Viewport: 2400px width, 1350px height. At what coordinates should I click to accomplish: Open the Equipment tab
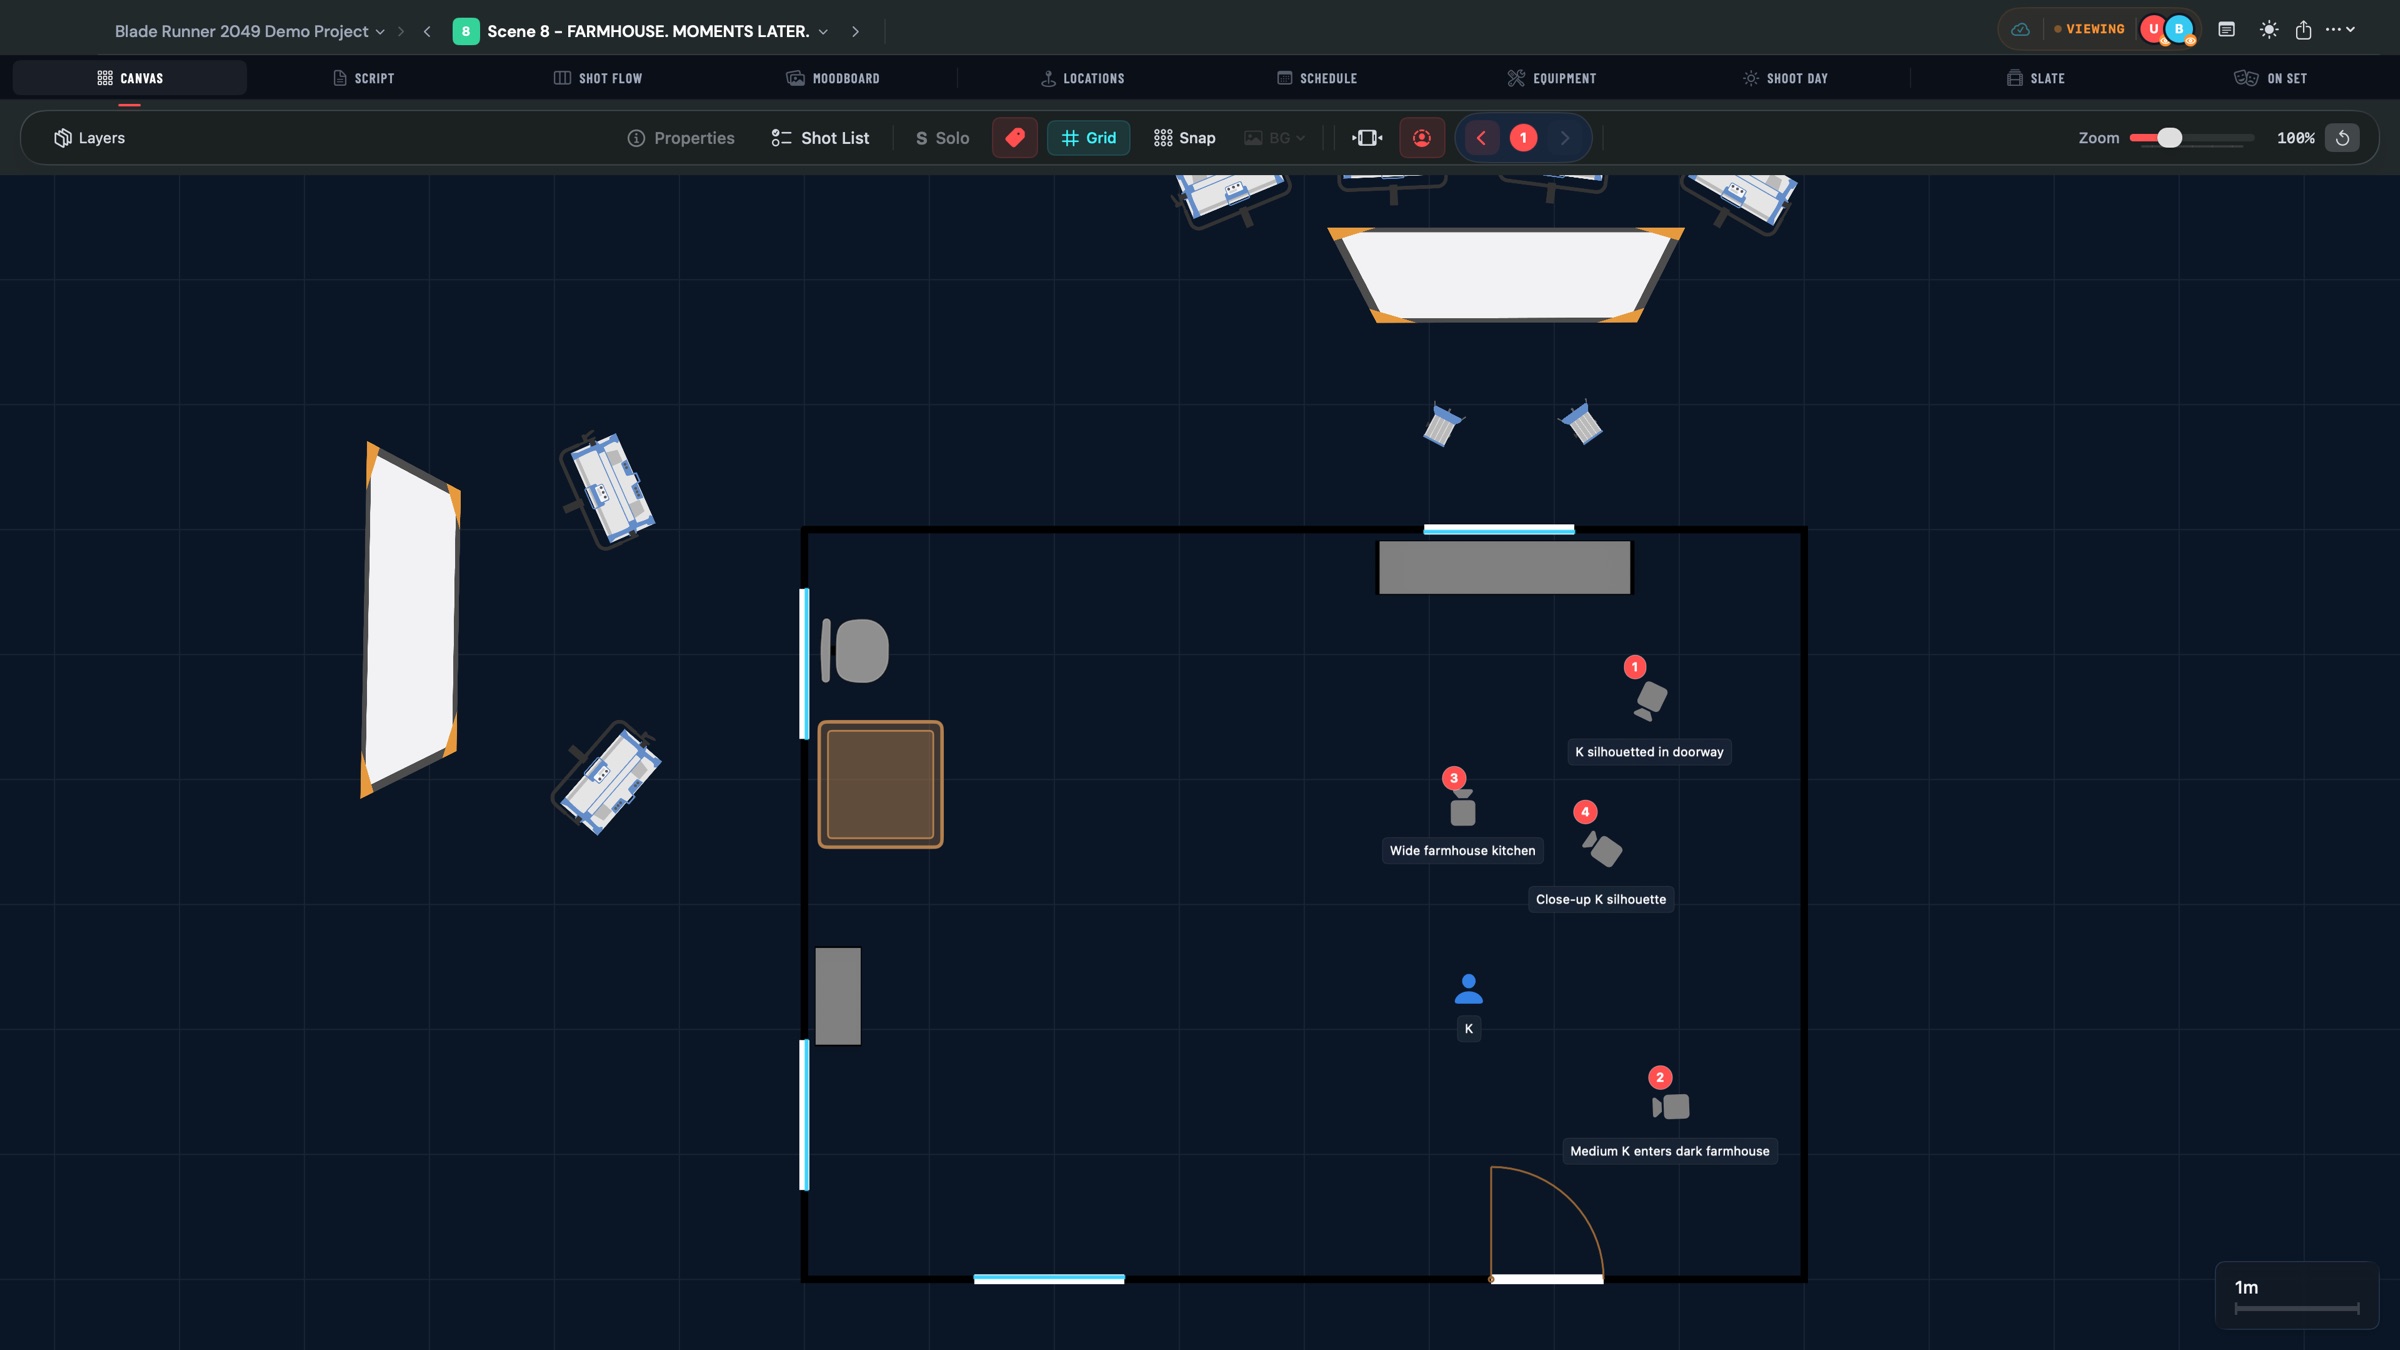pos(1552,77)
